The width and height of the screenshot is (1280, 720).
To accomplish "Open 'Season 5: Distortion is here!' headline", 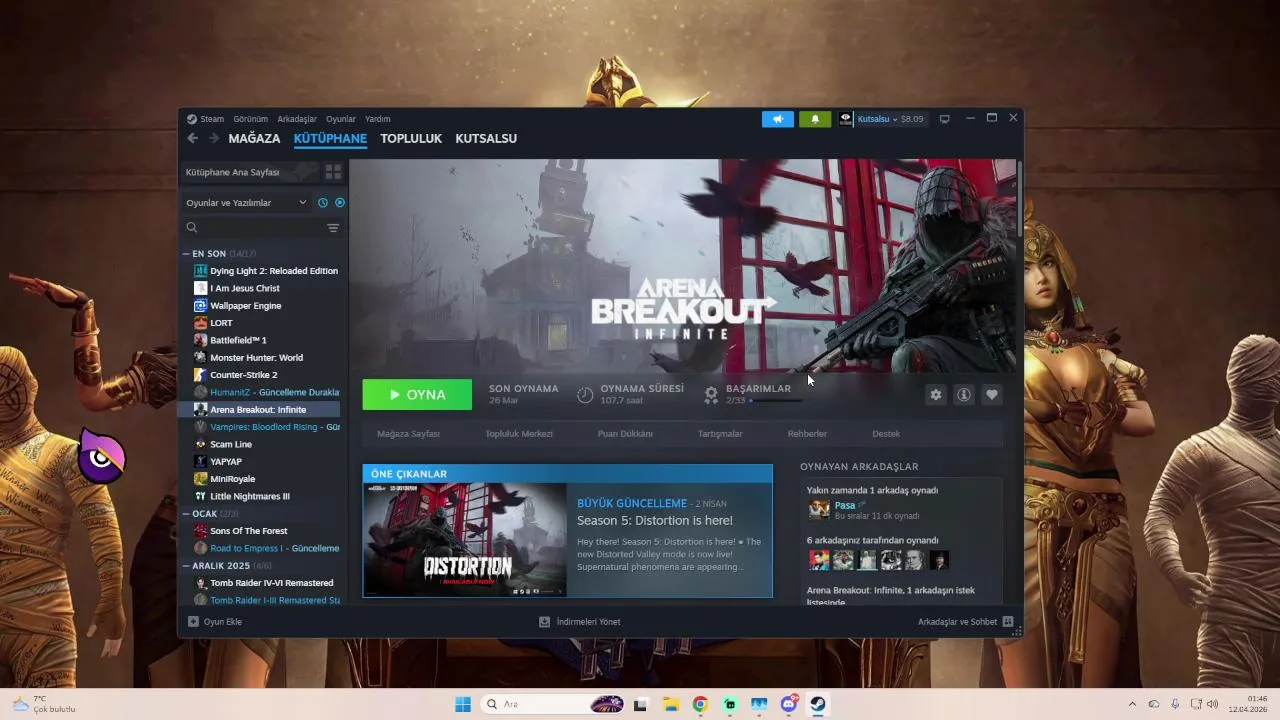I will tap(655, 521).
